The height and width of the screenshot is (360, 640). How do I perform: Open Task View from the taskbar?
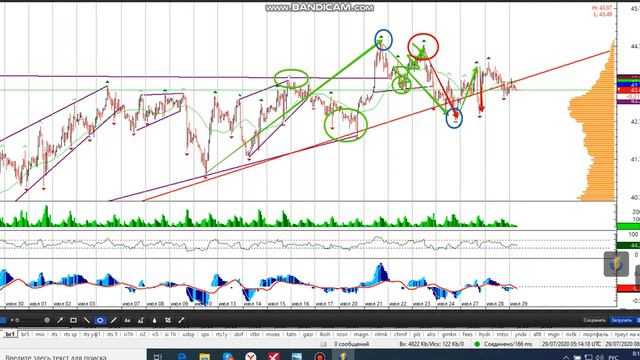(x=158, y=357)
